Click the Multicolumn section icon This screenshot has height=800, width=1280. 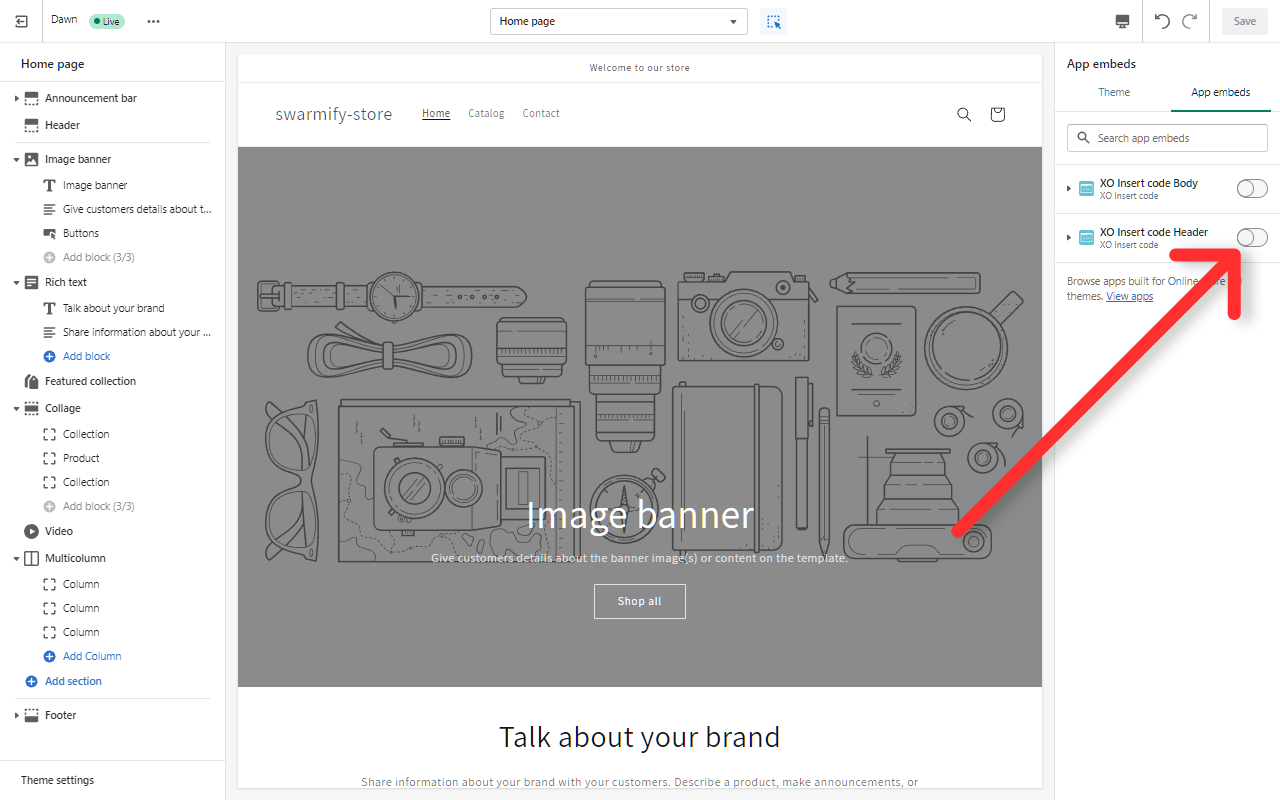31,558
